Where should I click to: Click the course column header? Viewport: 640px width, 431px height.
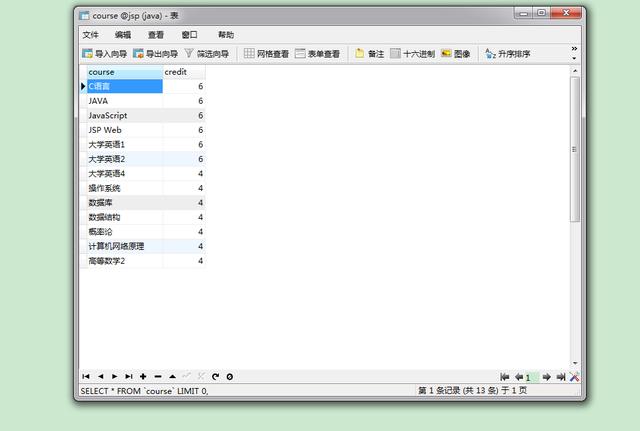124,72
